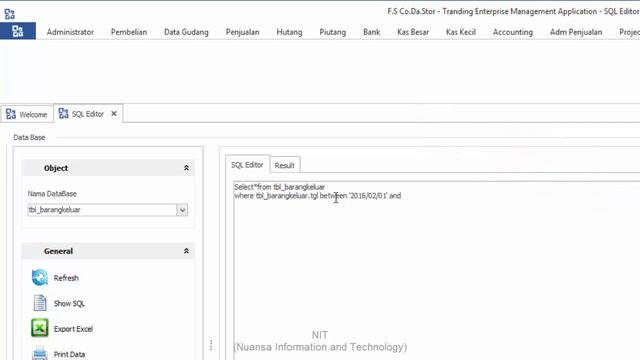Click the Nama DataBase label

pos(52,193)
